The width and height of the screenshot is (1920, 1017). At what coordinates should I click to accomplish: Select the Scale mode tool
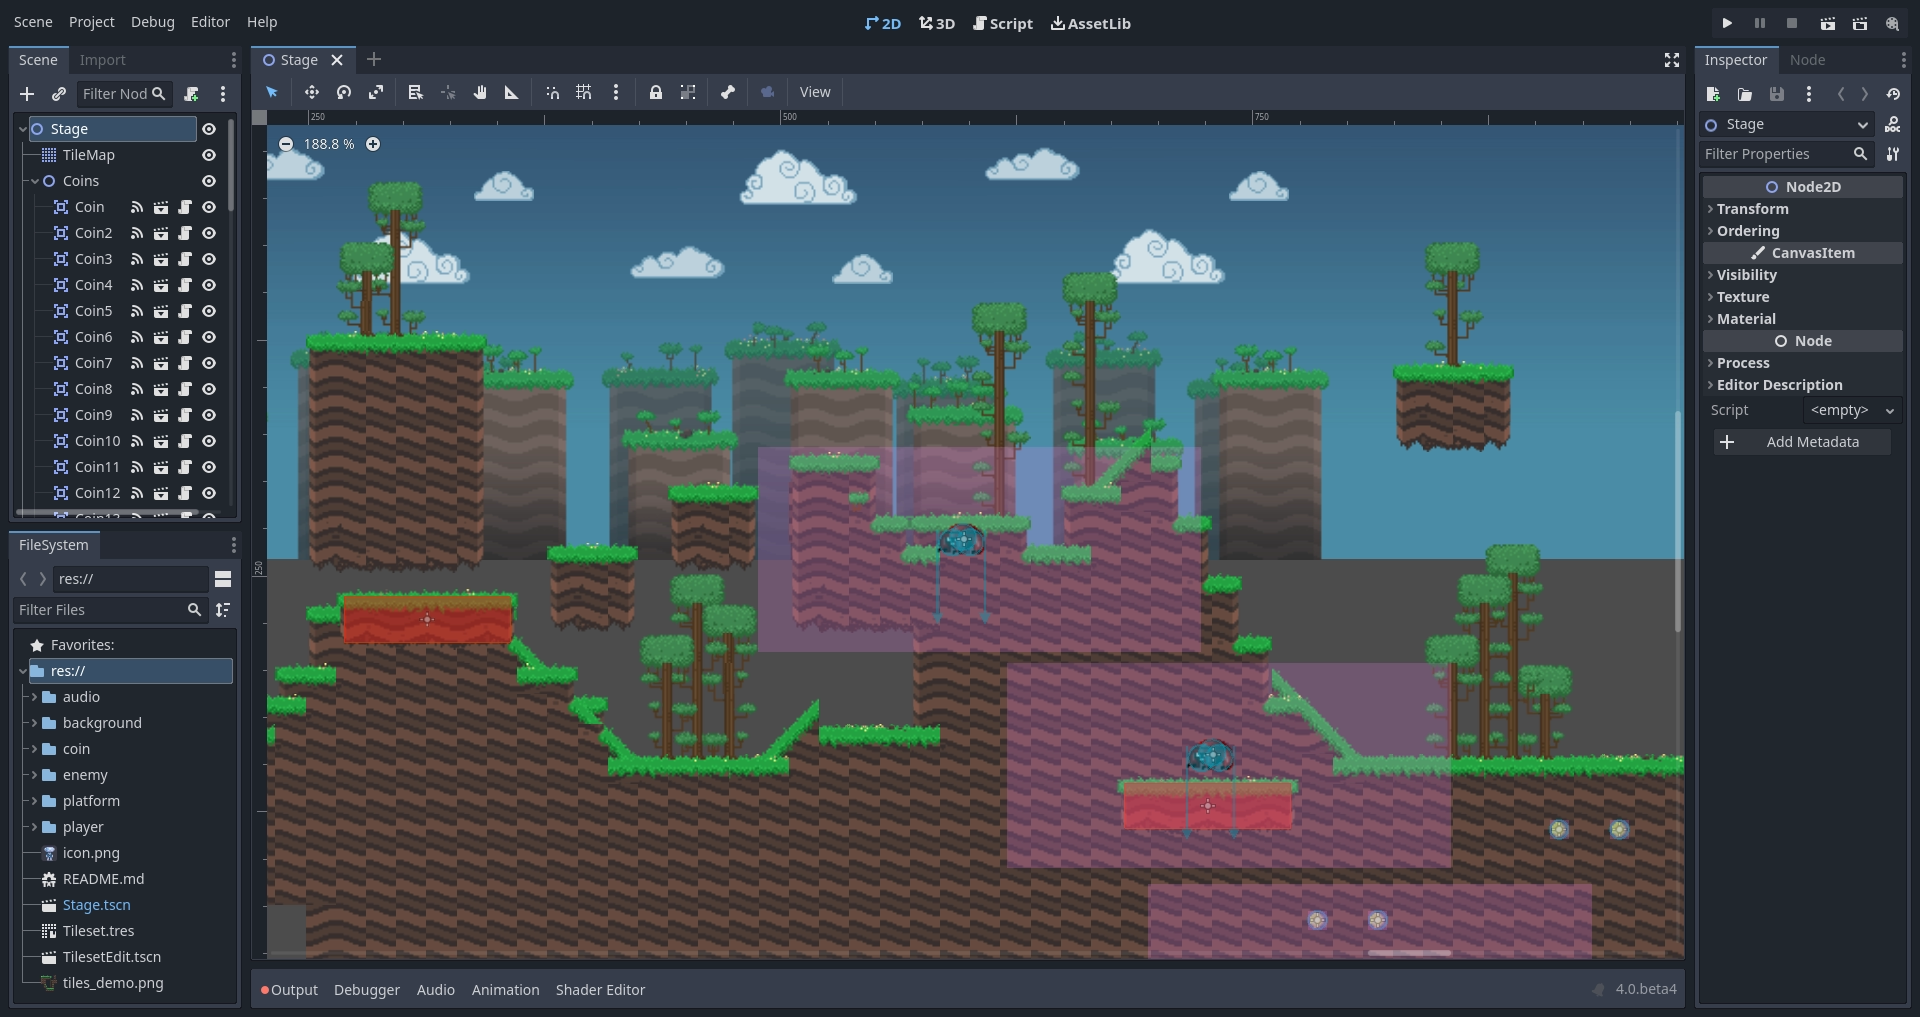377,92
